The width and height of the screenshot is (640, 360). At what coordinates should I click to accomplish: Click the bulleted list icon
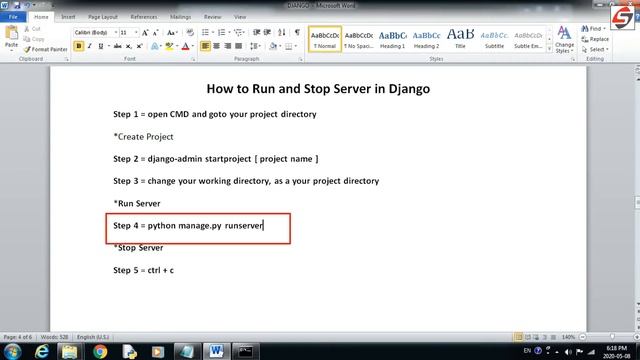tap(205, 32)
